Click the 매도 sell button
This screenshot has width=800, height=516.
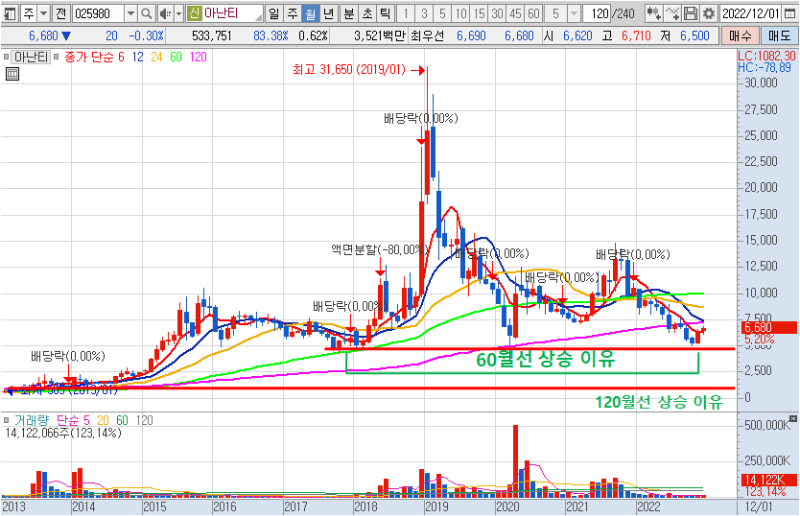point(779,36)
